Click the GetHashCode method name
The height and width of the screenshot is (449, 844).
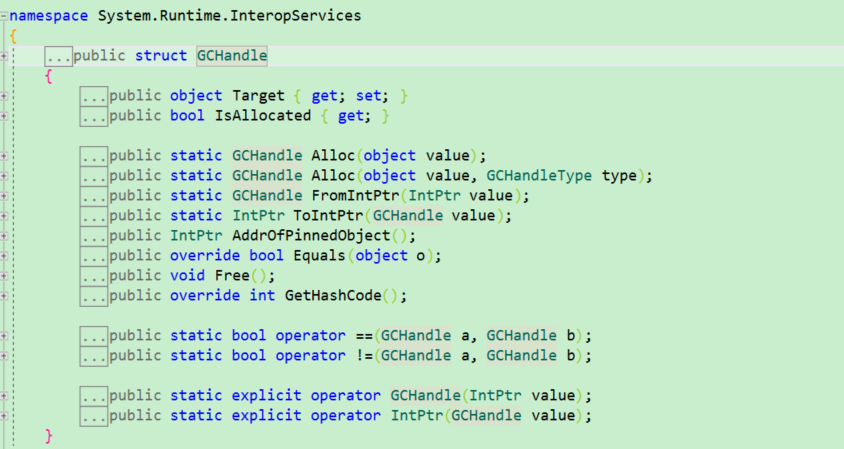click(333, 295)
